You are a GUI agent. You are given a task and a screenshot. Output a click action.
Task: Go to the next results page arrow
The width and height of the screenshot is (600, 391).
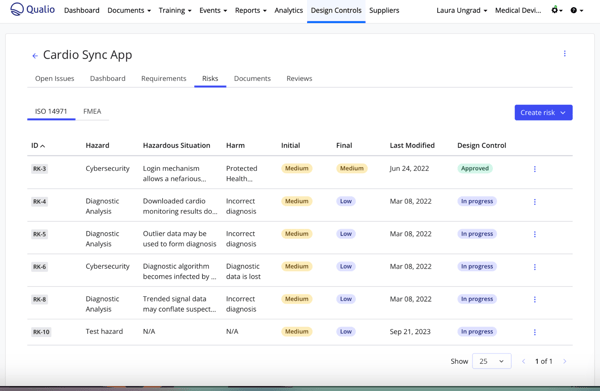click(x=564, y=361)
